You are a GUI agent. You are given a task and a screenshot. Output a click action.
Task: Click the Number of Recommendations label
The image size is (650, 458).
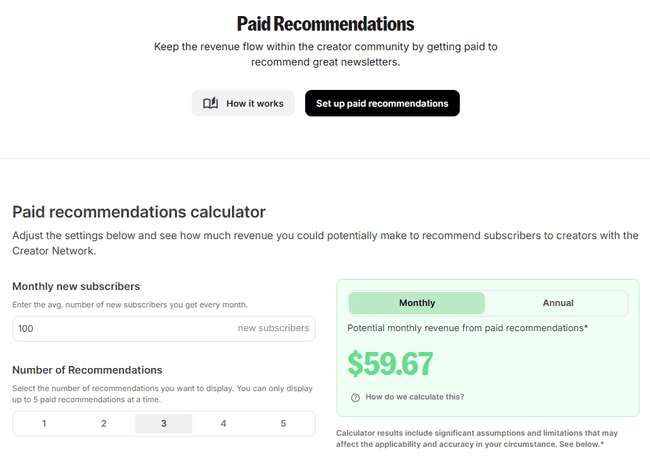(87, 370)
